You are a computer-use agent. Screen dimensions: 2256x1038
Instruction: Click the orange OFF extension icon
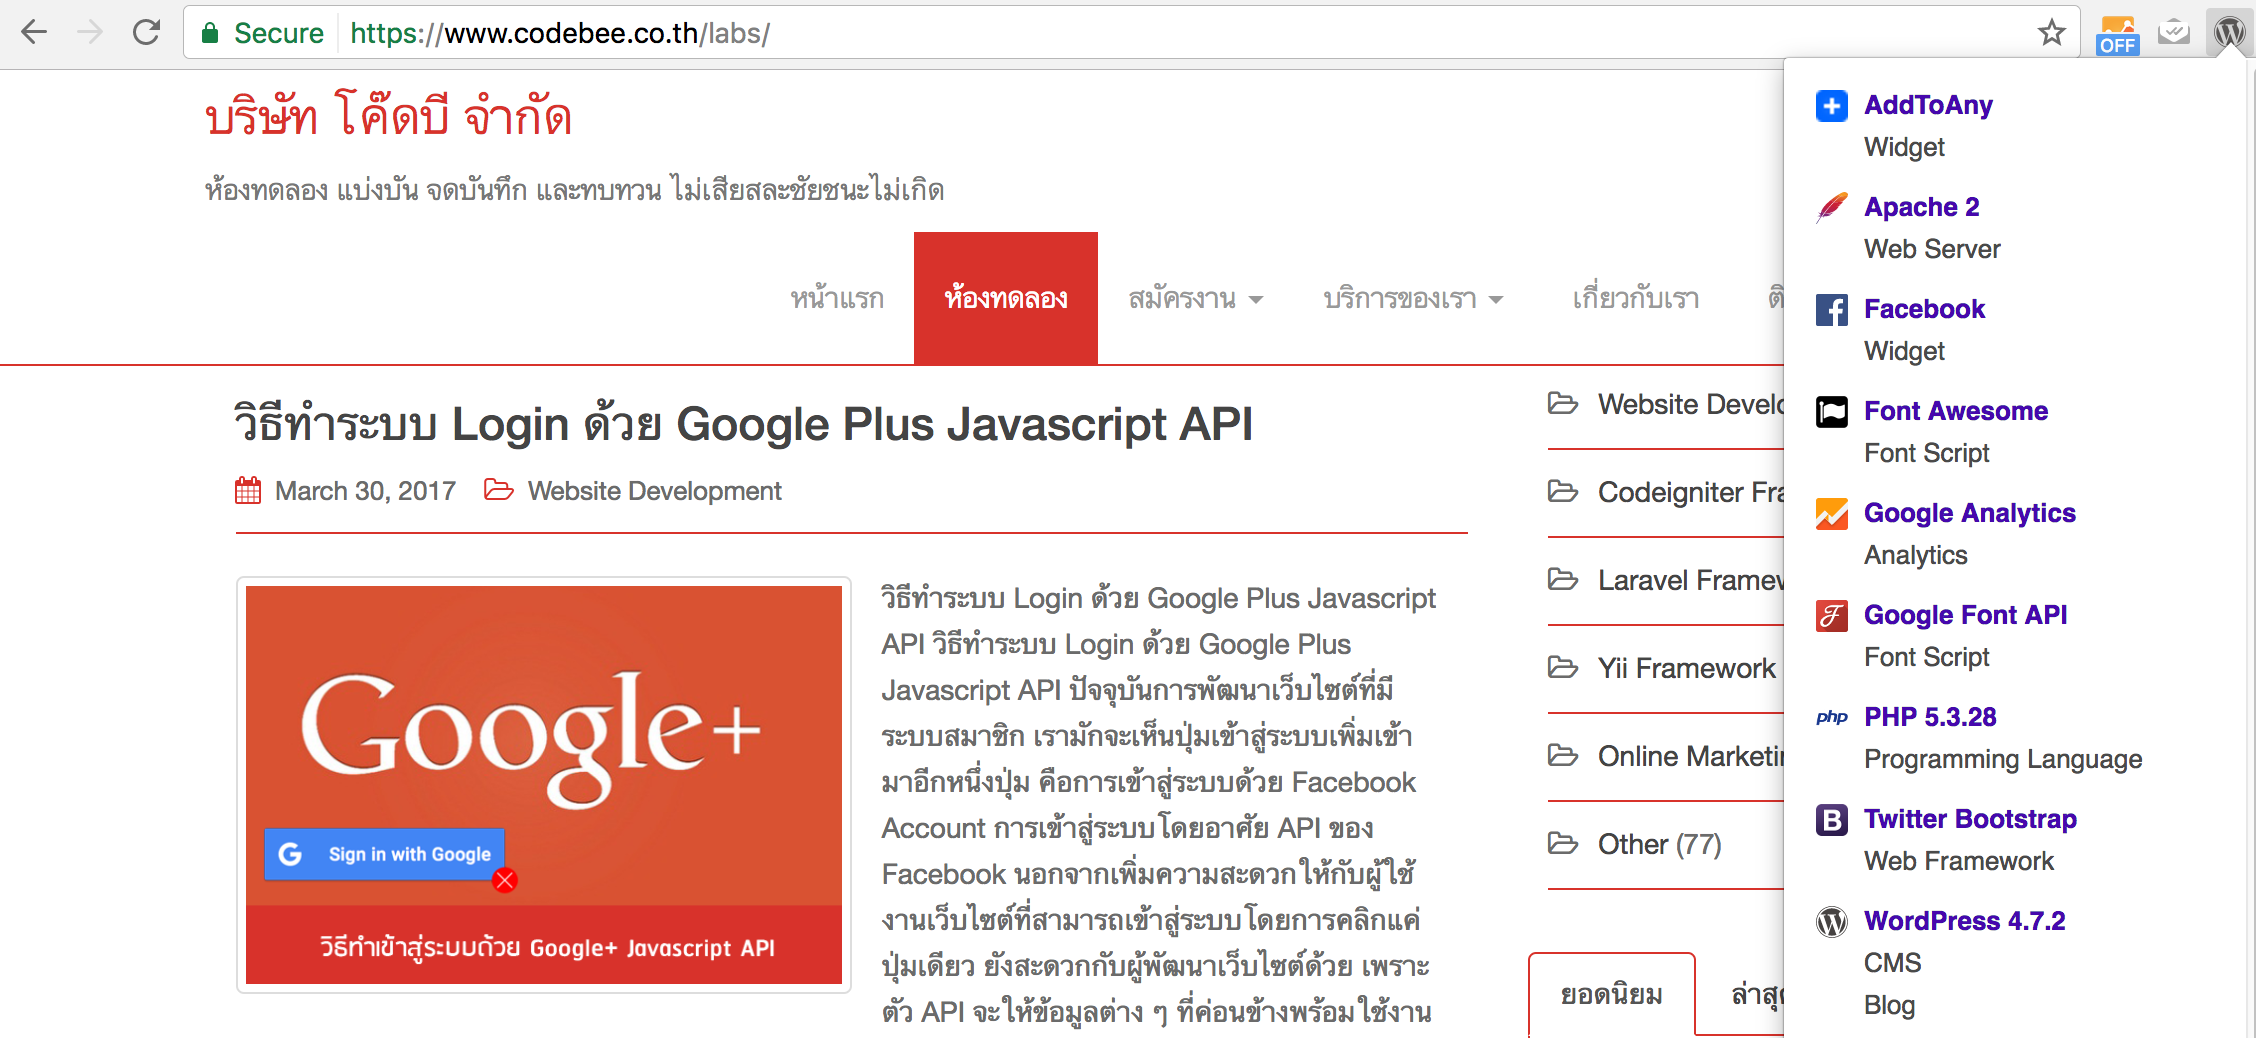click(x=2117, y=35)
